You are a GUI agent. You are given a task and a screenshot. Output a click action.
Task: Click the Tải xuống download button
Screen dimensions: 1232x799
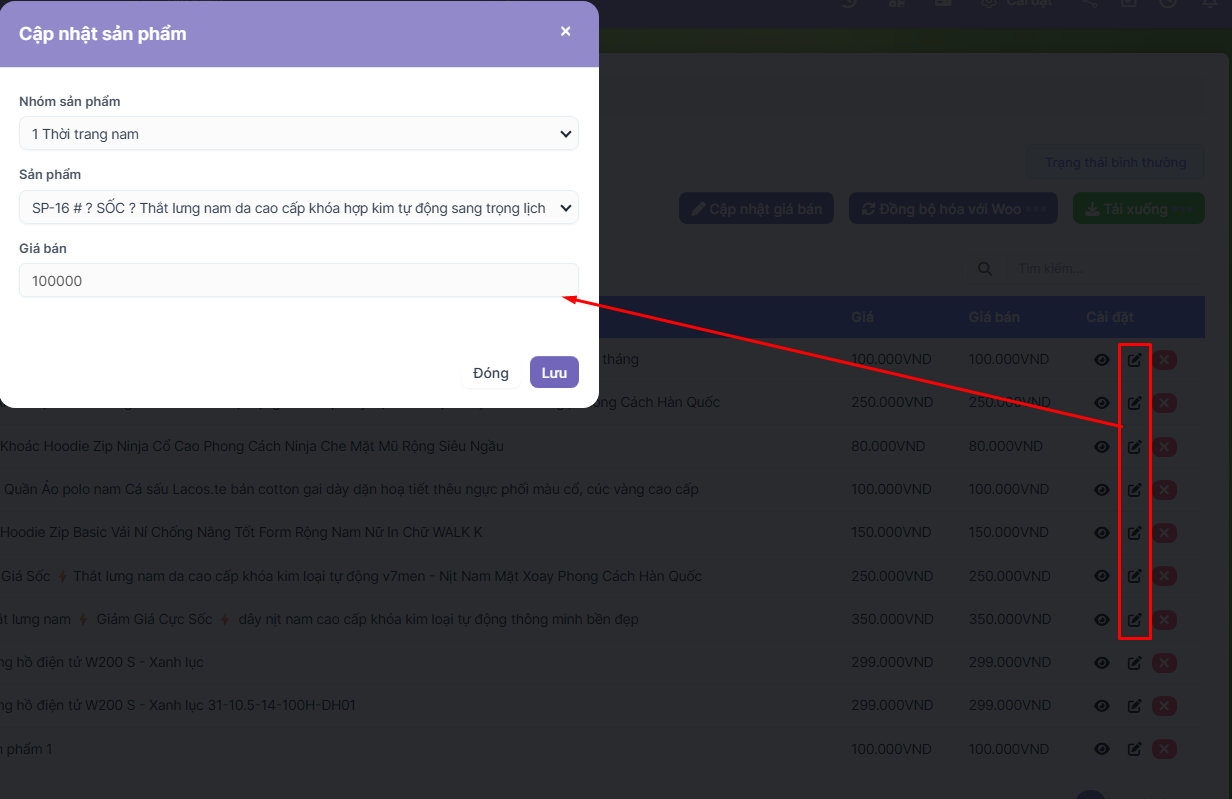(1138, 209)
